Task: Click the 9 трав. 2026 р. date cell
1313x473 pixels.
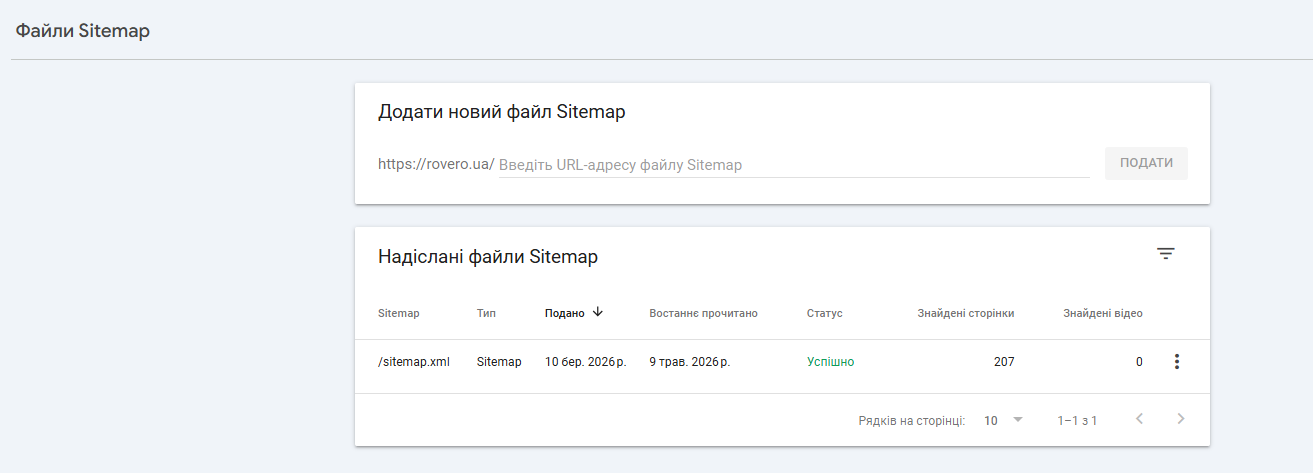Action: (x=690, y=362)
